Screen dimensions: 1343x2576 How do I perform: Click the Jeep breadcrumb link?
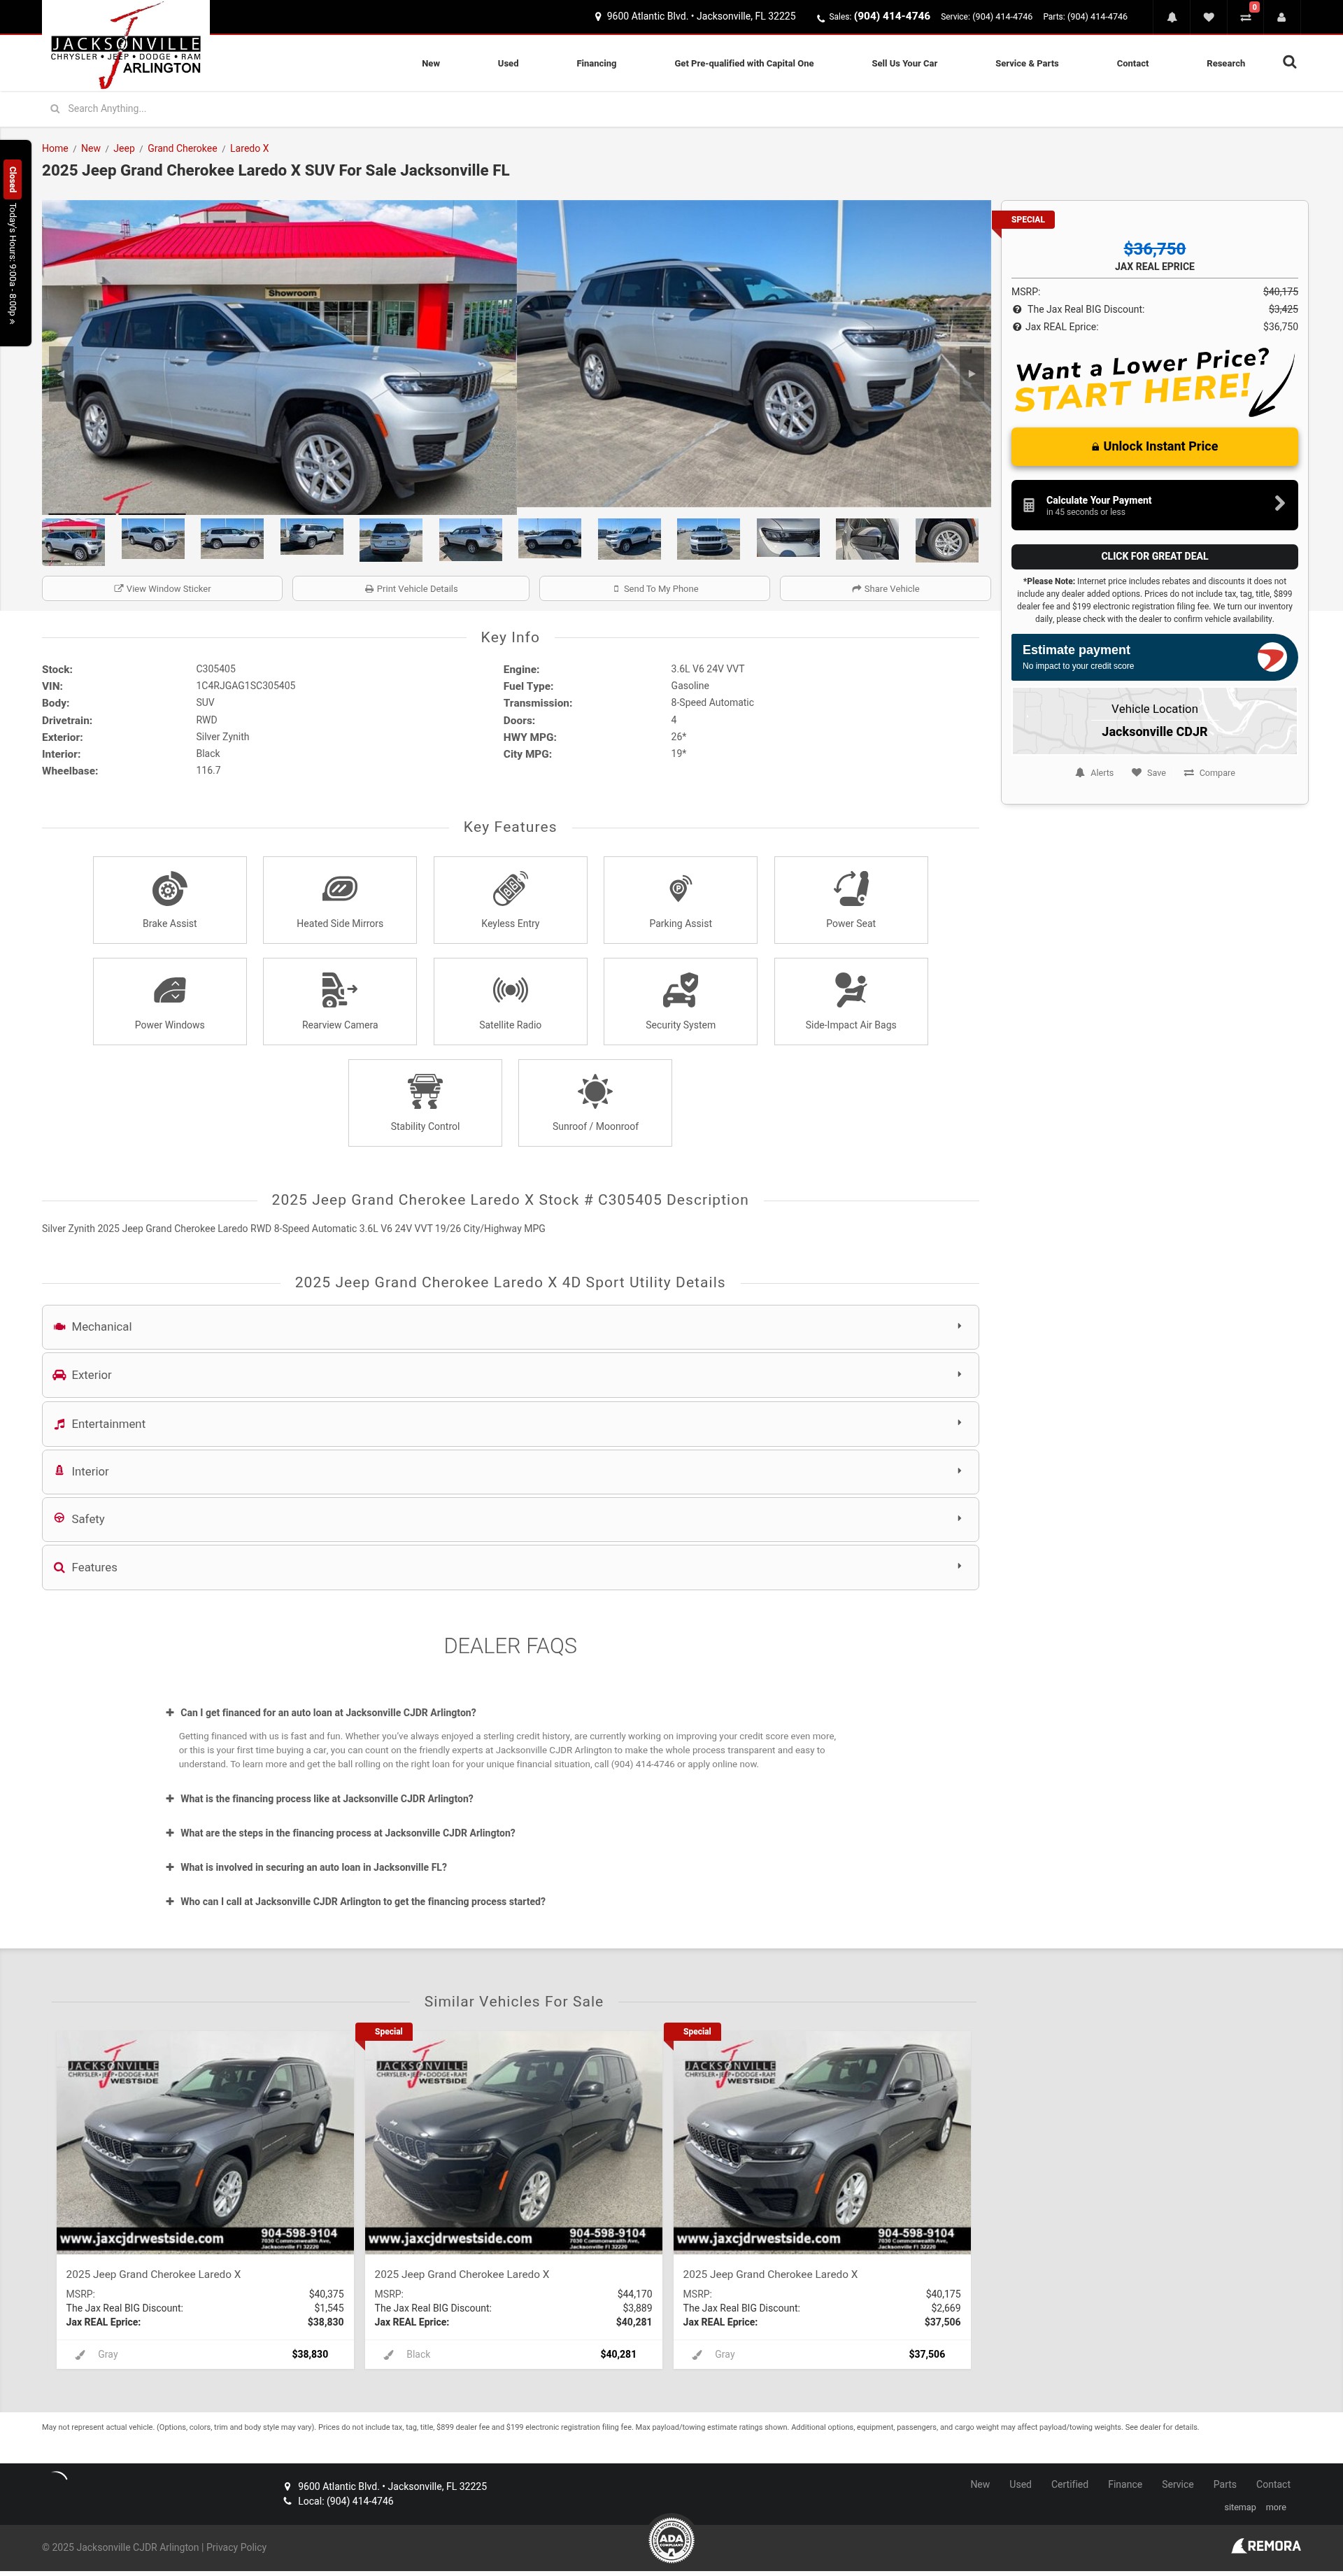124,148
